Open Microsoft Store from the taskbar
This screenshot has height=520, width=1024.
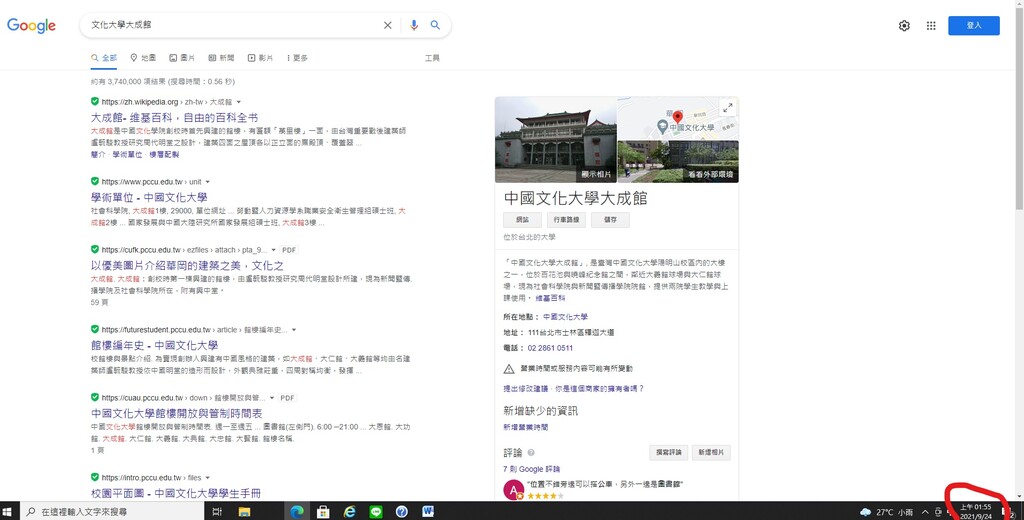click(x=323, y=512)
